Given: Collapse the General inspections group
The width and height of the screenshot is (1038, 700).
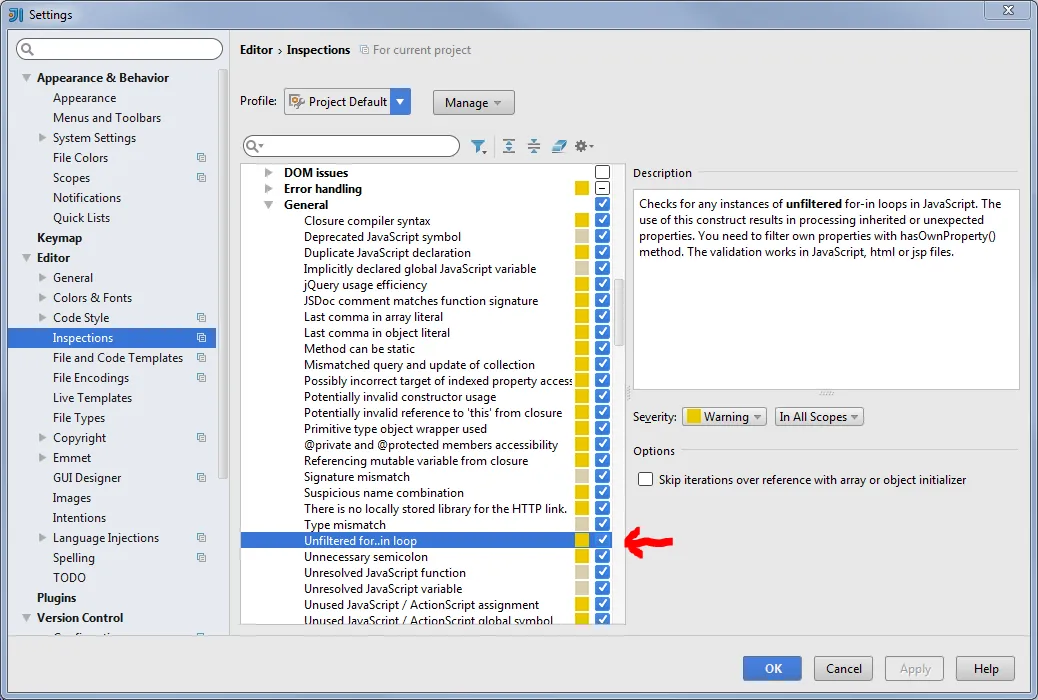Looking at the screenshot, I should [x=268, y=205].
